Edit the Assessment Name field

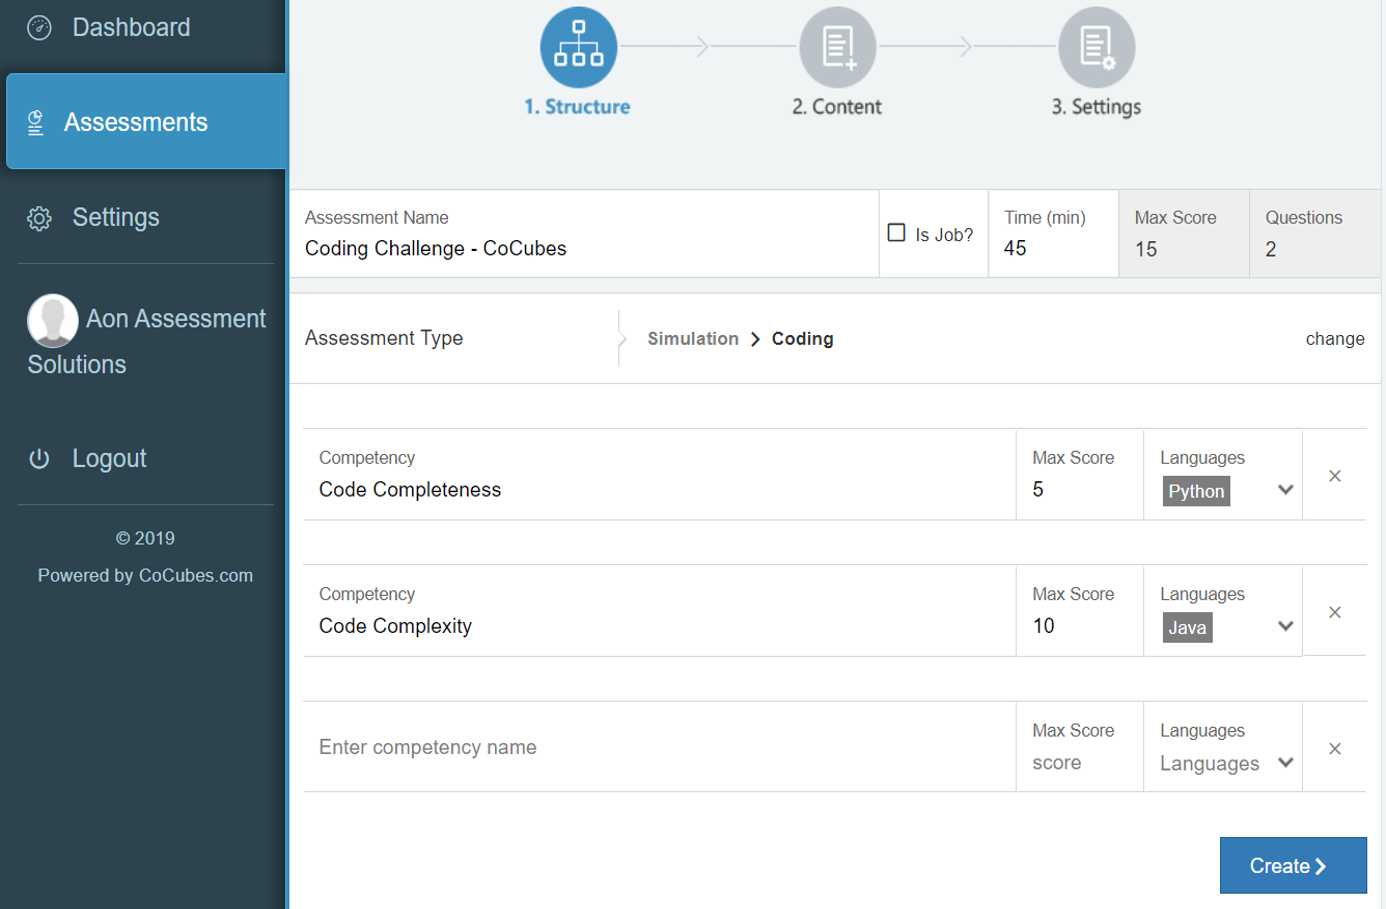tap(585, 234)
